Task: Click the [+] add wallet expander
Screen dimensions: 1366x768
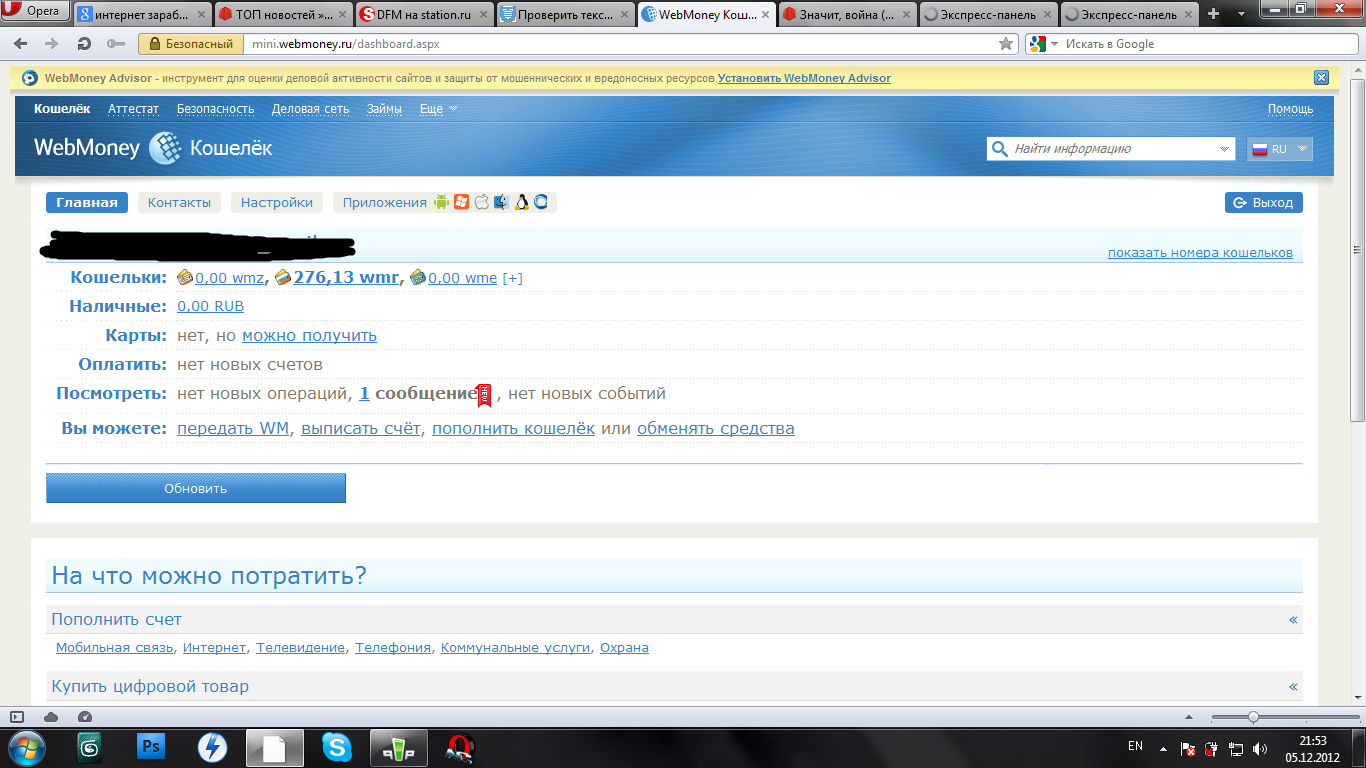Action: [512, 278]
